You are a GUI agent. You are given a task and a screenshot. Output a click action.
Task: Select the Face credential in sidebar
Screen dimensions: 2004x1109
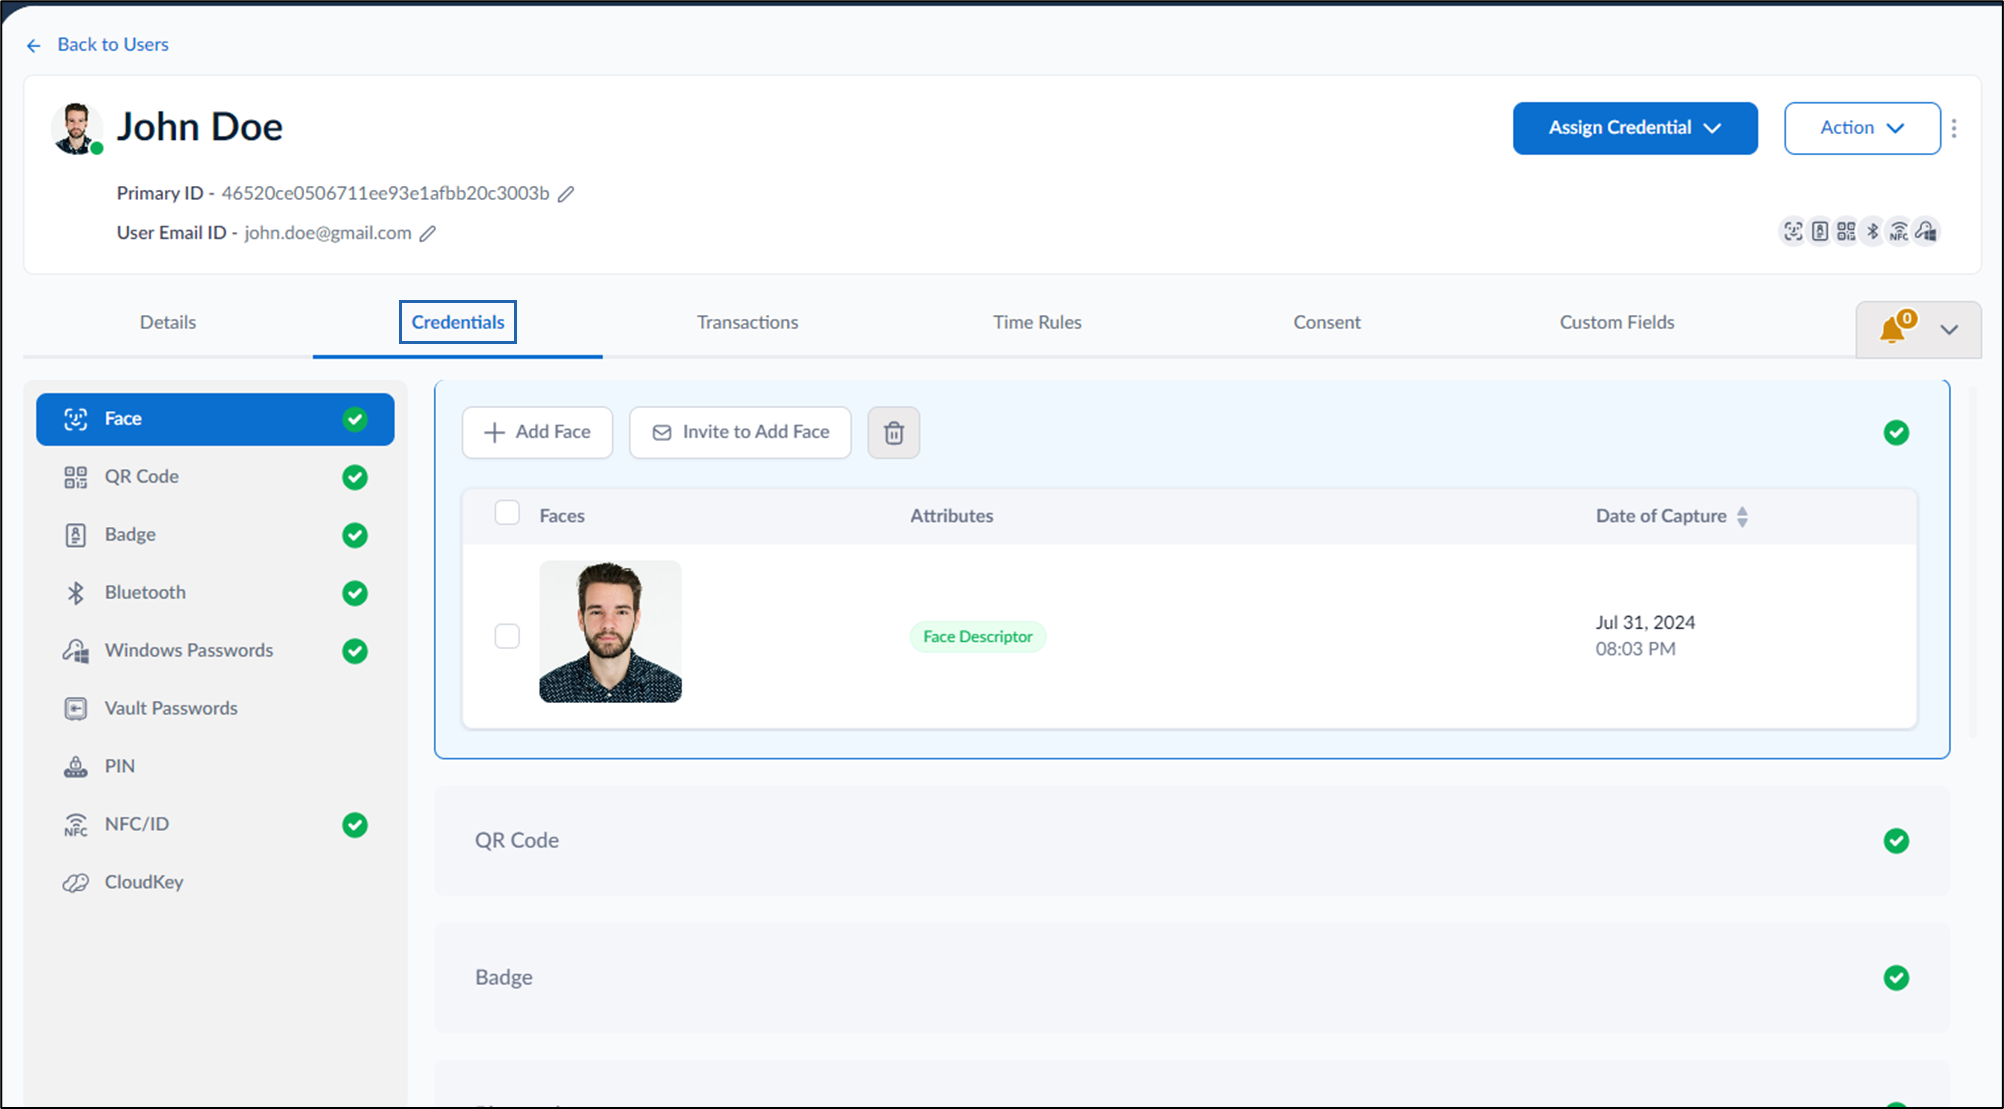point(215,419)
